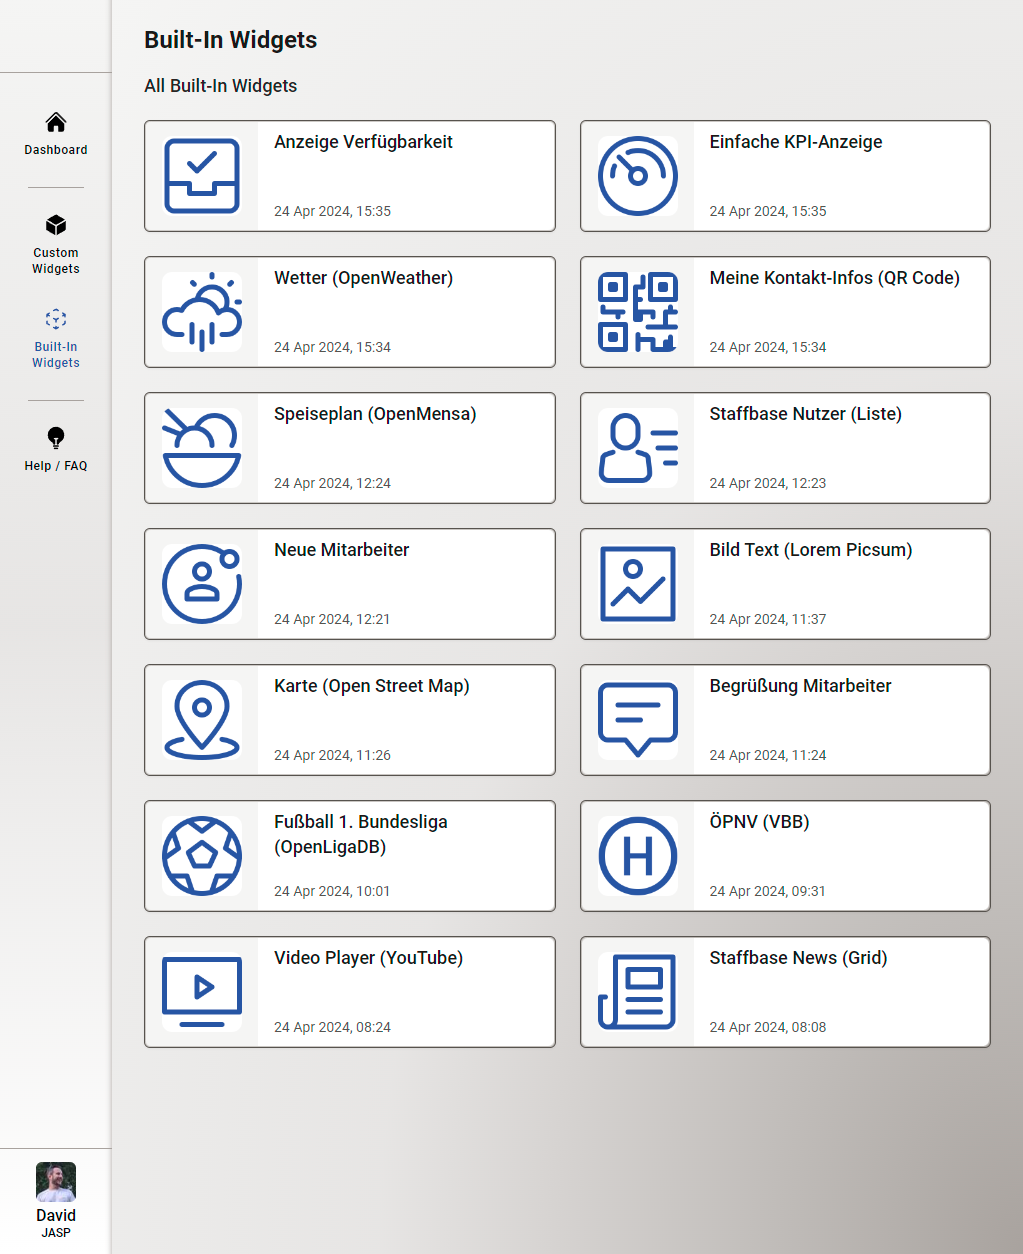Click the map pin icon of Karte widget
Image resolution: width=1023 pixels, height=1254 pixels.
click(202, 719)
